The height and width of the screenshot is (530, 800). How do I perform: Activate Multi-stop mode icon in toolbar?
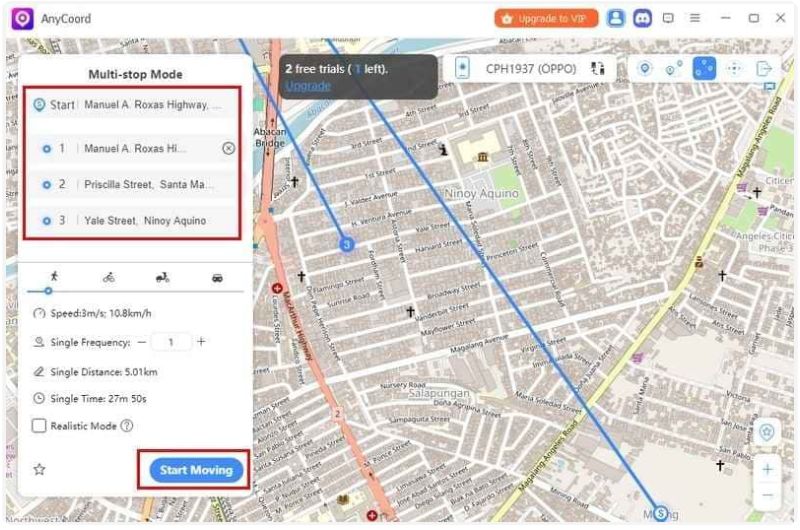click(x=704, y=68)
